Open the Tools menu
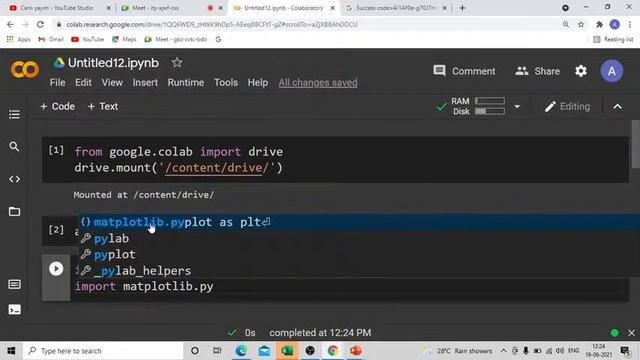Screen dimensions: 640x360 point(226,82)
